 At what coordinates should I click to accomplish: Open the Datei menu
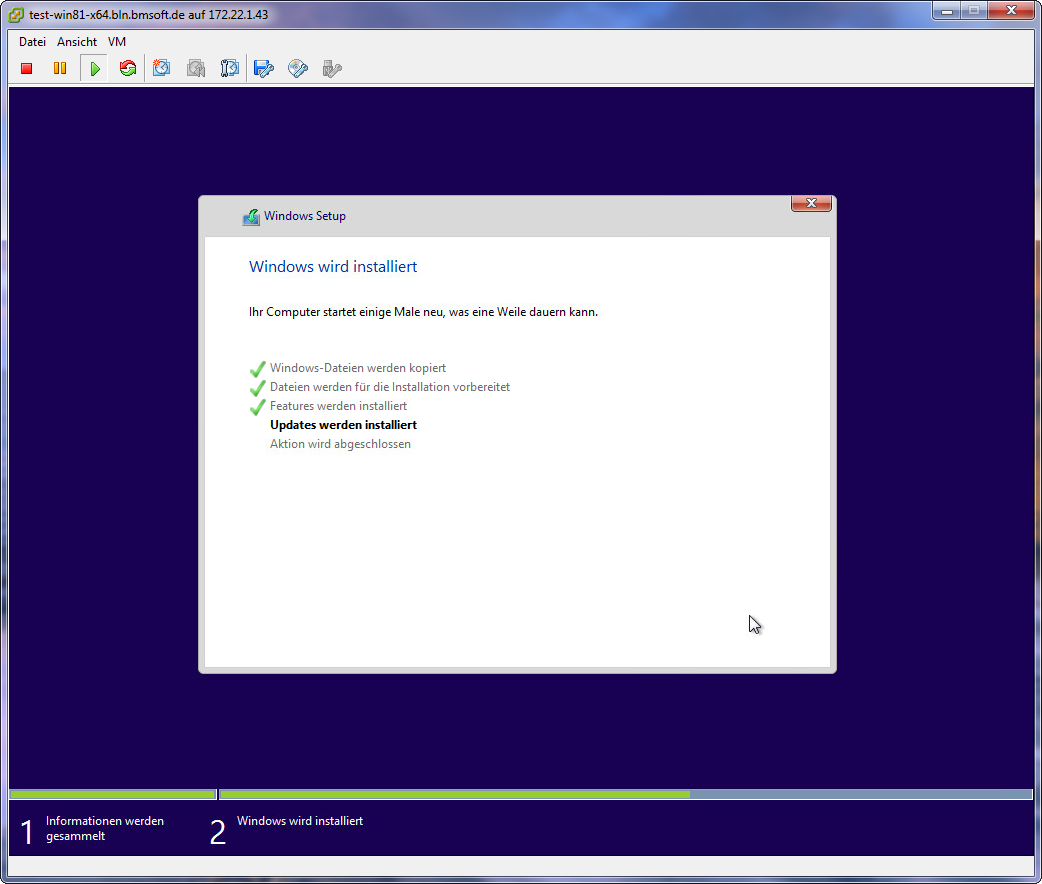[32, 42]
